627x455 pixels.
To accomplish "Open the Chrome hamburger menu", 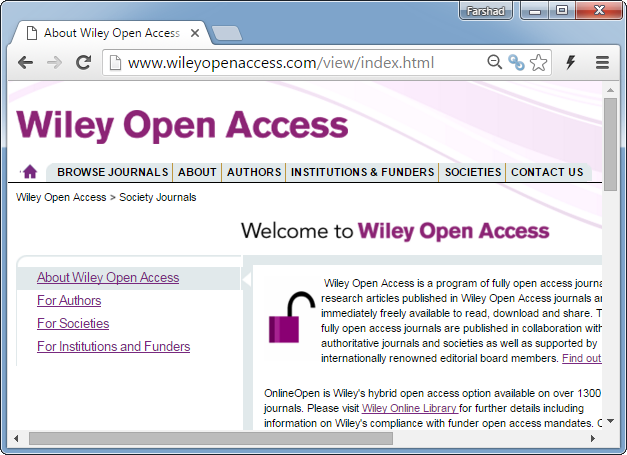I will point(602,62).
